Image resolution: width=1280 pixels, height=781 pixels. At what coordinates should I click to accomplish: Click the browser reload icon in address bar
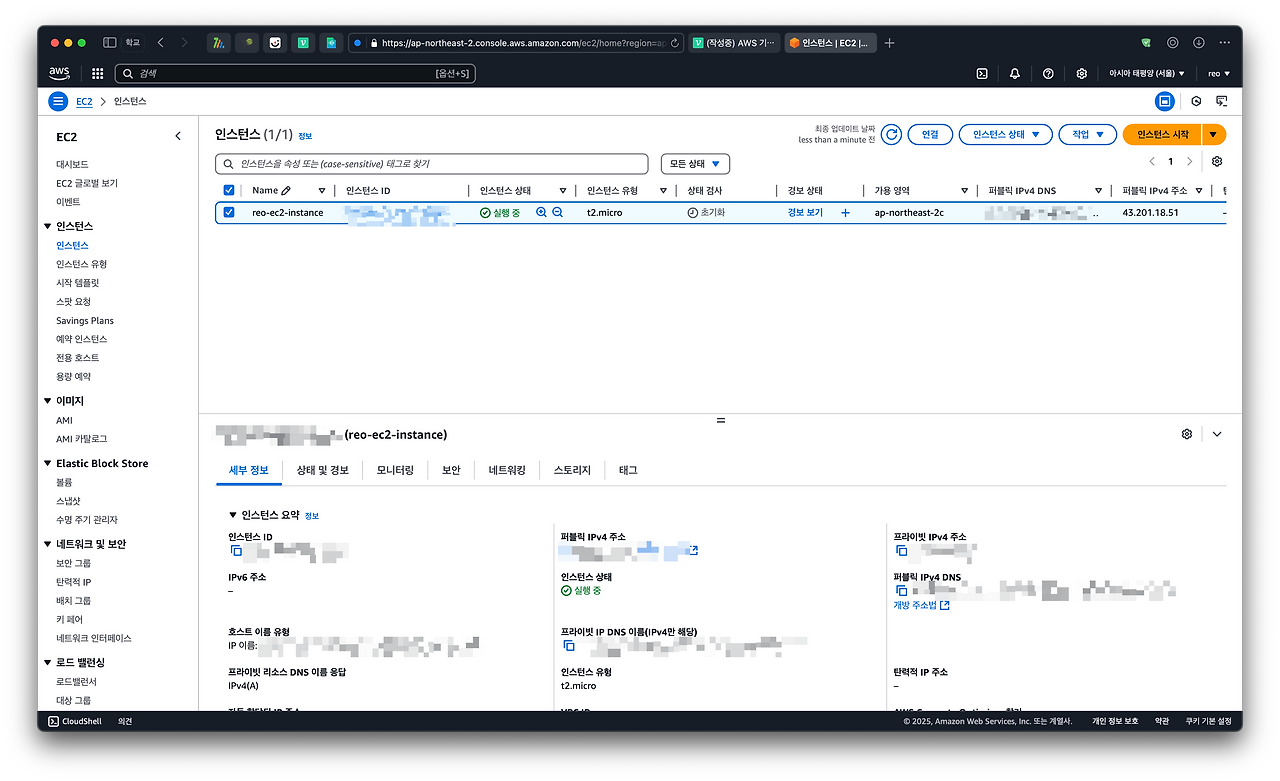[675, 43]
